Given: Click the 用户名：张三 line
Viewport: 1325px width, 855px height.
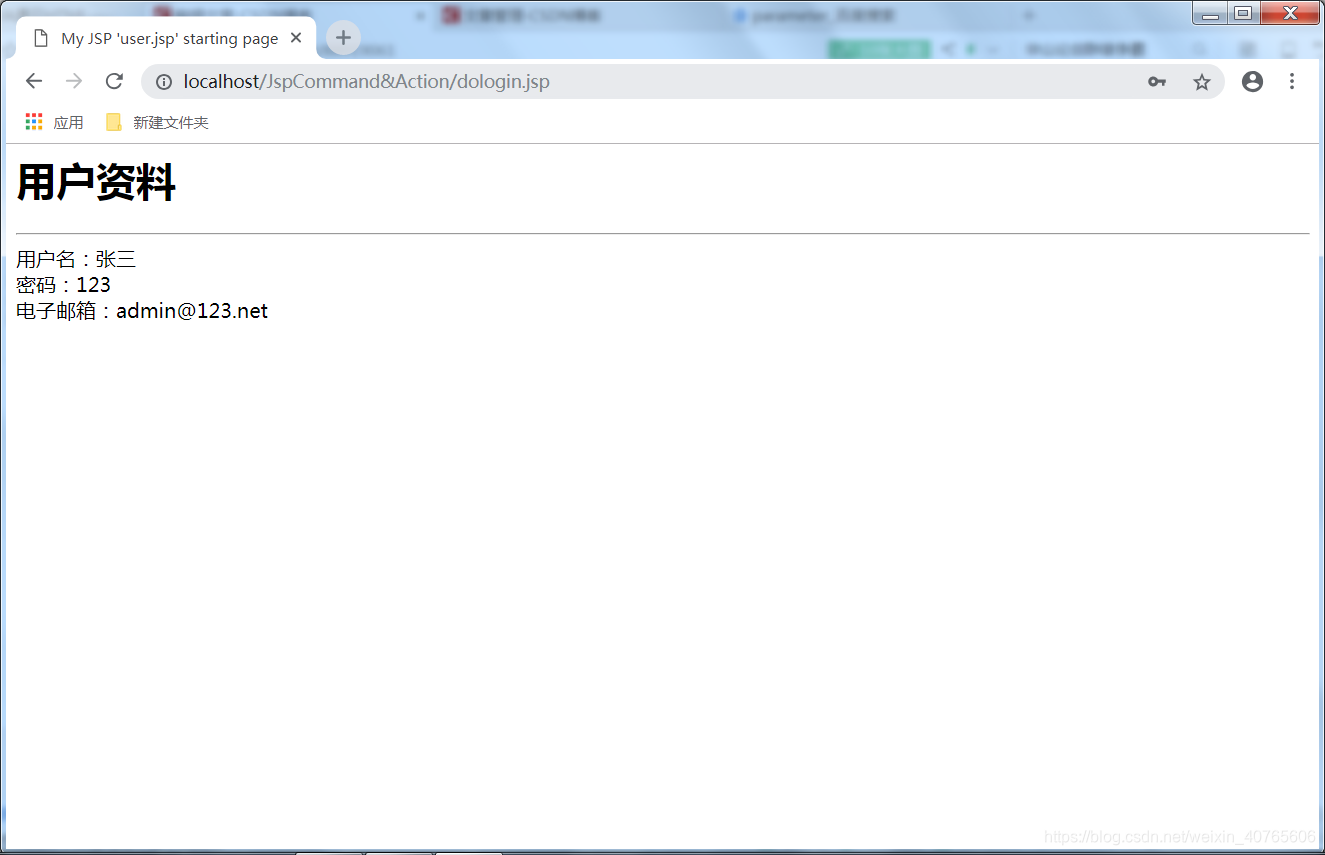Looking at the screenshot, I should click(x=76, y=260).
